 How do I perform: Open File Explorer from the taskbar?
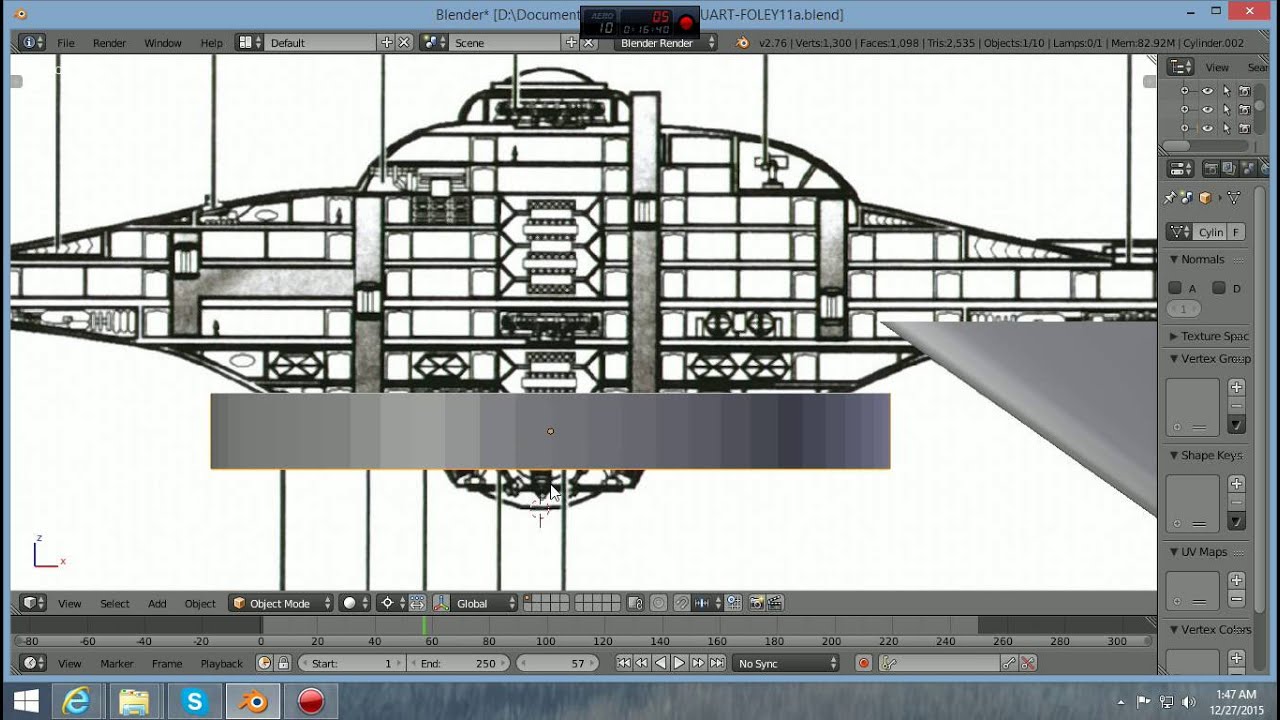point(134,701)
